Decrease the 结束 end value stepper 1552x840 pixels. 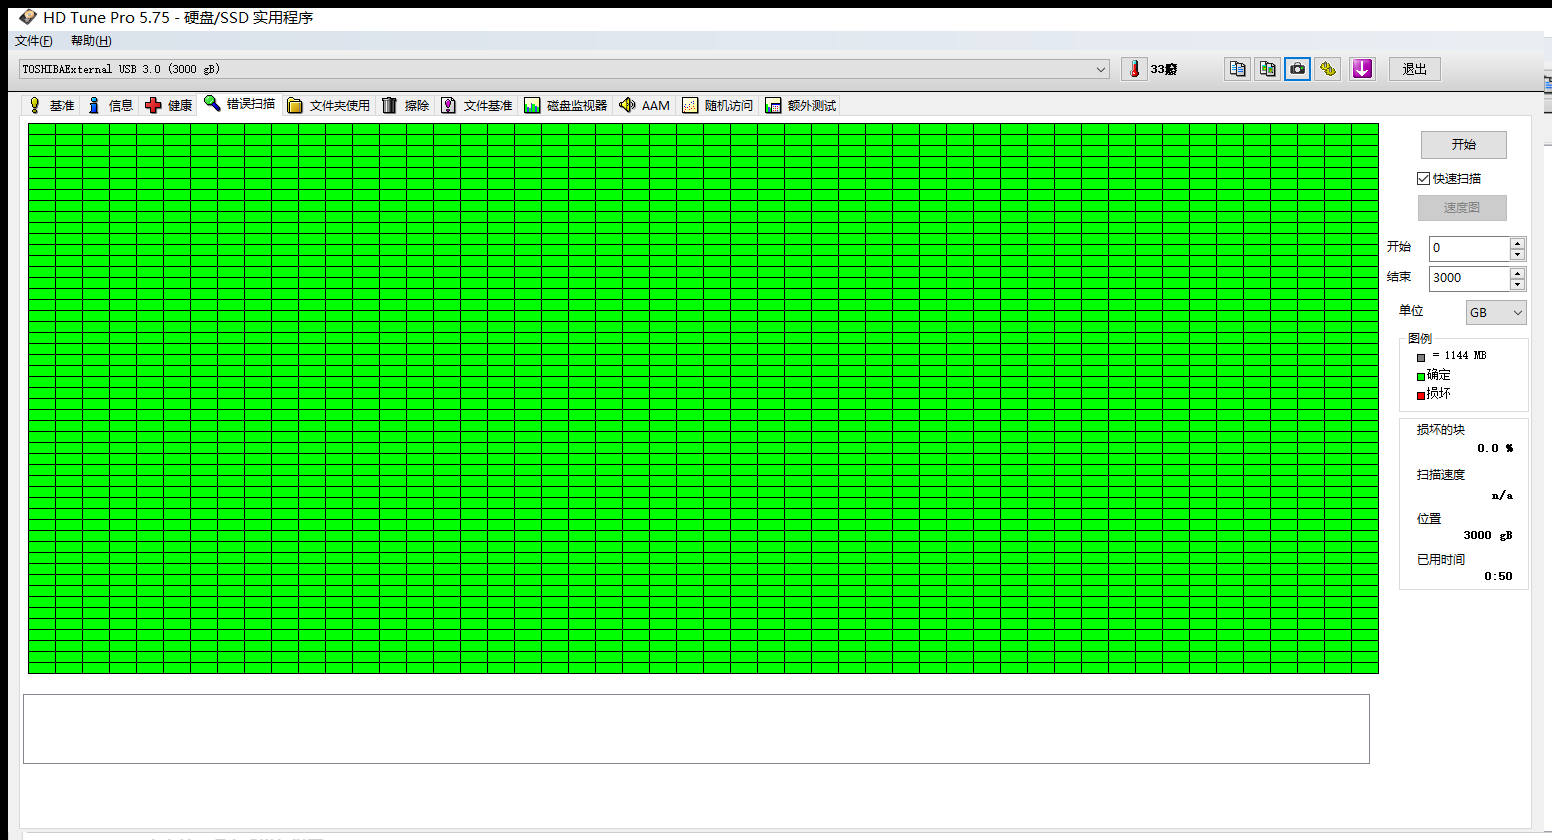point(1517,284)
